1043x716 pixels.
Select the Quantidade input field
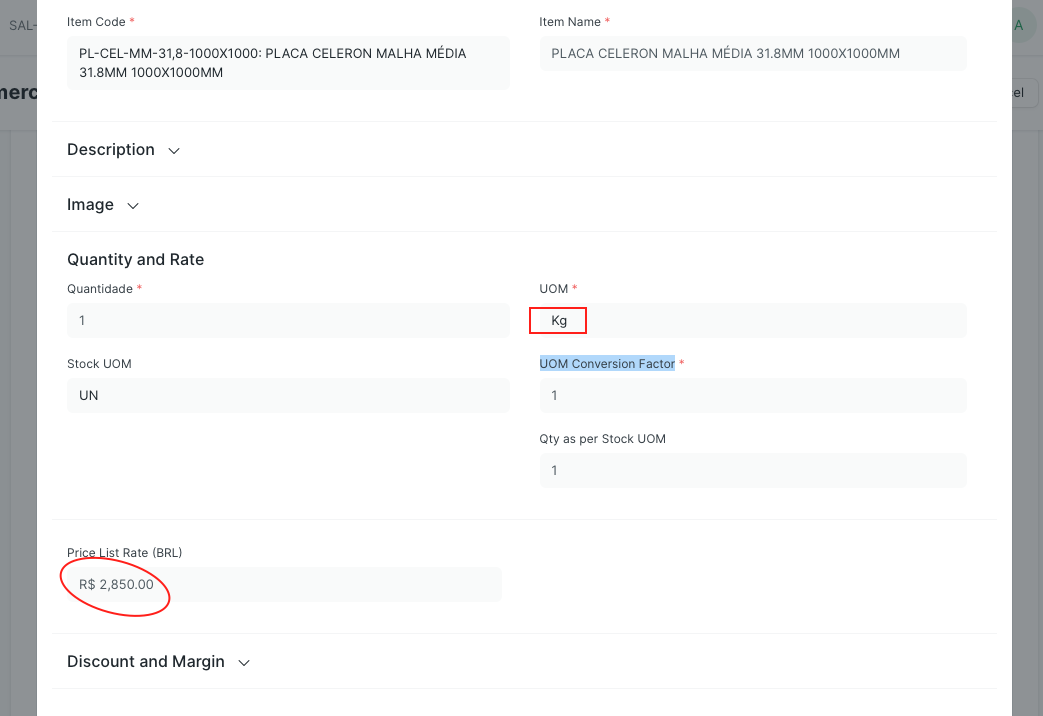pos(288,320)
